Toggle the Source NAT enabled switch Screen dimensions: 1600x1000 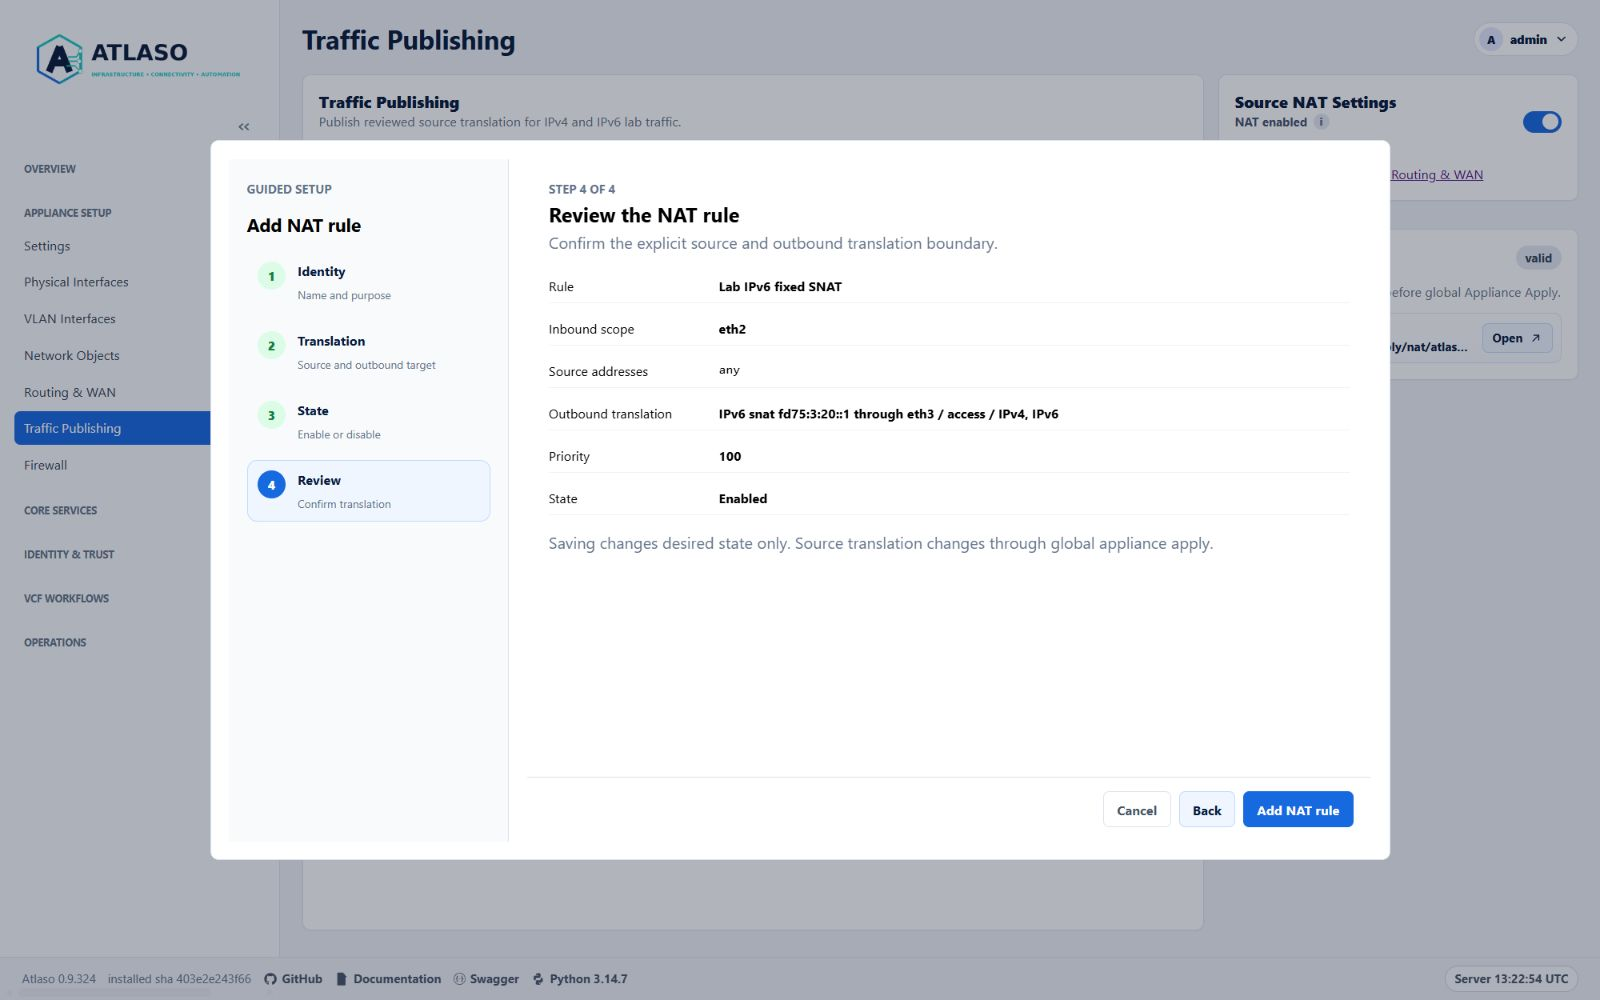click(1542, 122)
